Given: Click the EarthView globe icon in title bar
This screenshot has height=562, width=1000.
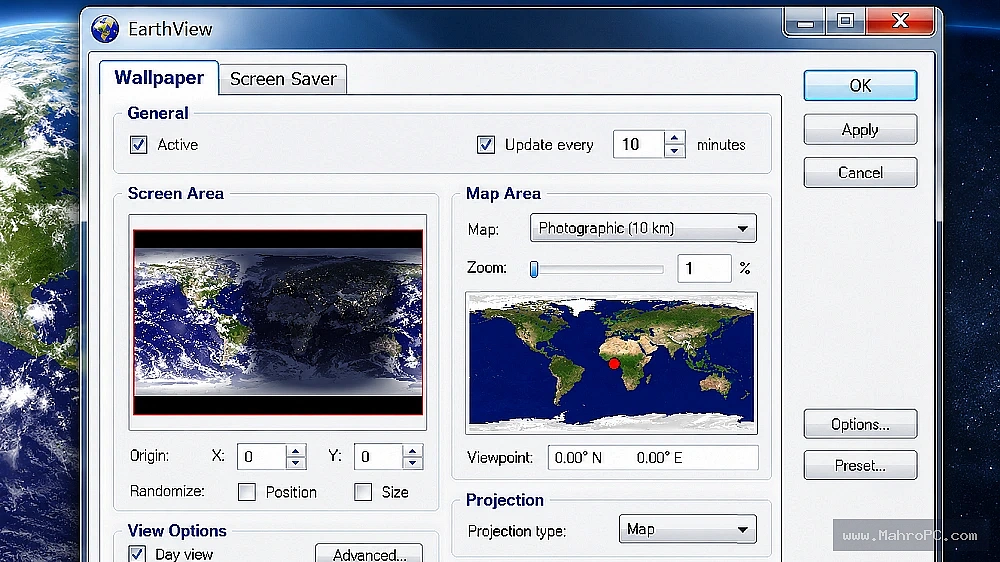Looking at the screenshot, I should tap(105, 29).
